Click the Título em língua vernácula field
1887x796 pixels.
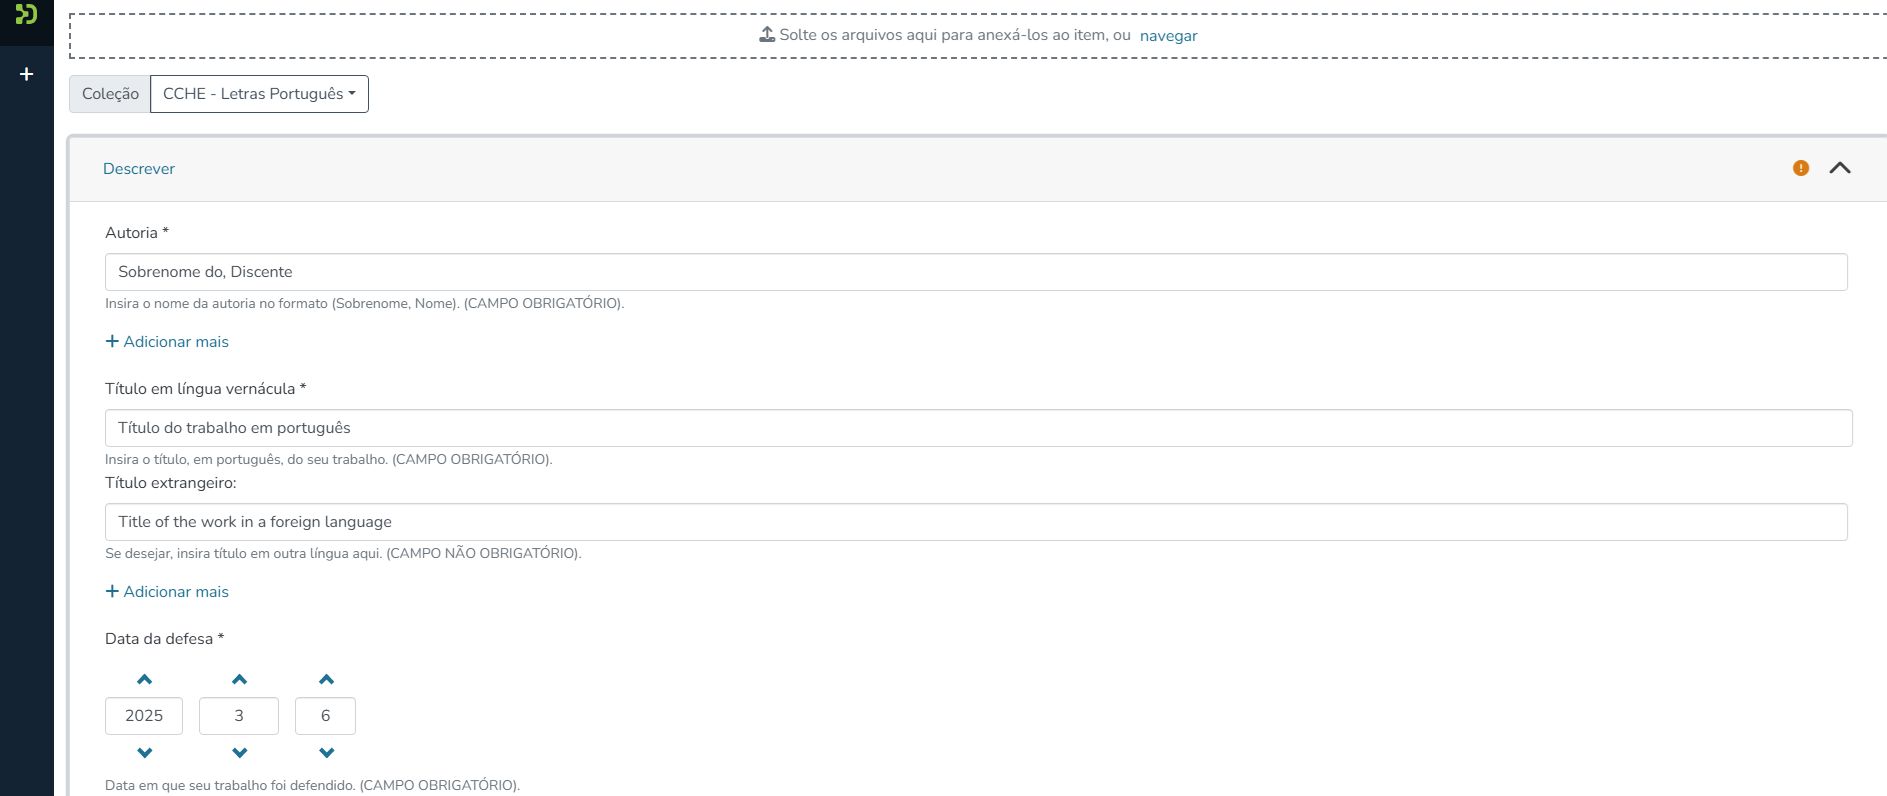pyautogui.click(x=977, y=428)
